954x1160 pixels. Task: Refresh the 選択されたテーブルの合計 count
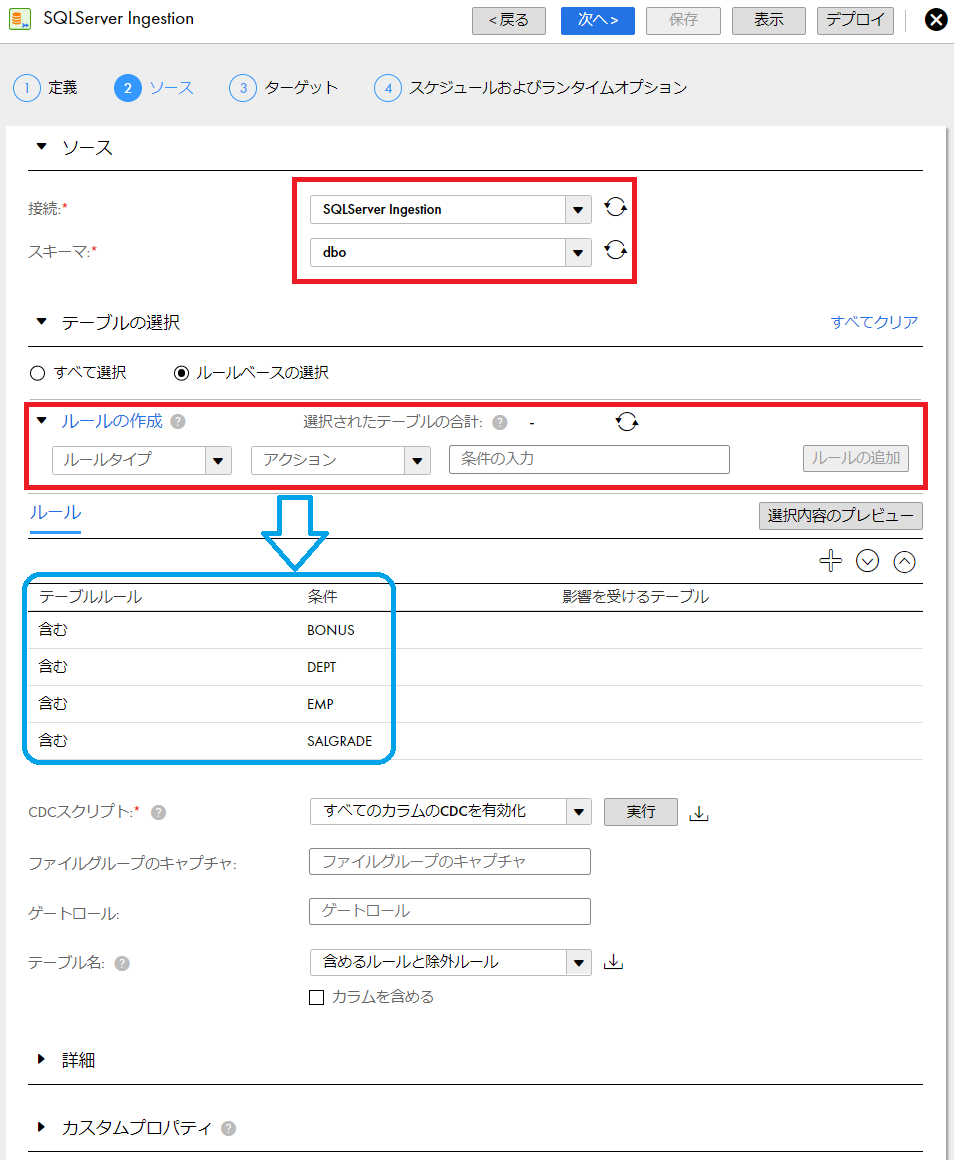[626, 422]
